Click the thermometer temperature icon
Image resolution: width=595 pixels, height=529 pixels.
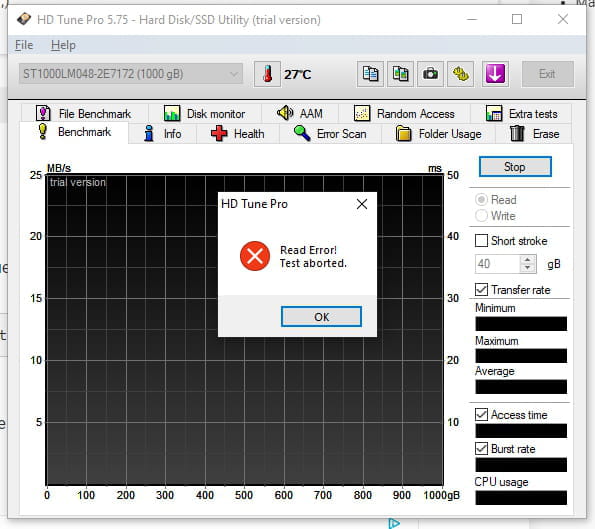267,74
